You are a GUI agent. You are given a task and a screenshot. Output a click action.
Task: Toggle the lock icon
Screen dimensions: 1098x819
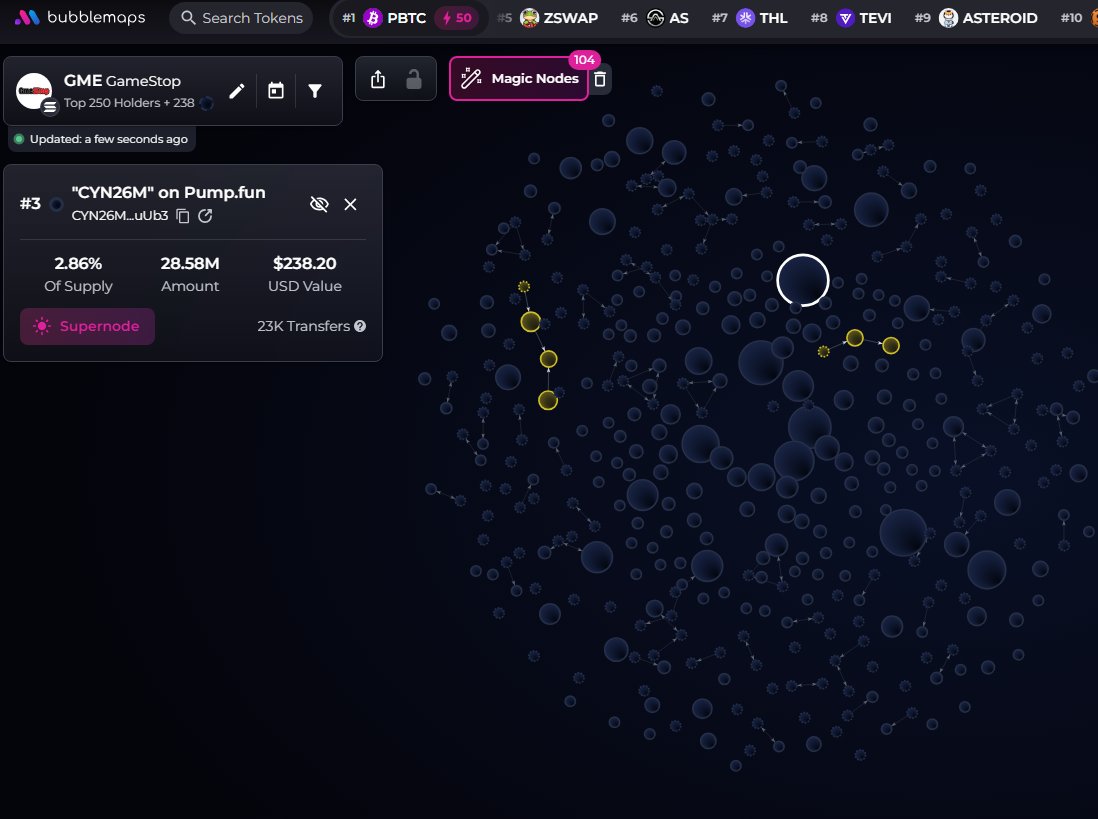coord(414,79)
